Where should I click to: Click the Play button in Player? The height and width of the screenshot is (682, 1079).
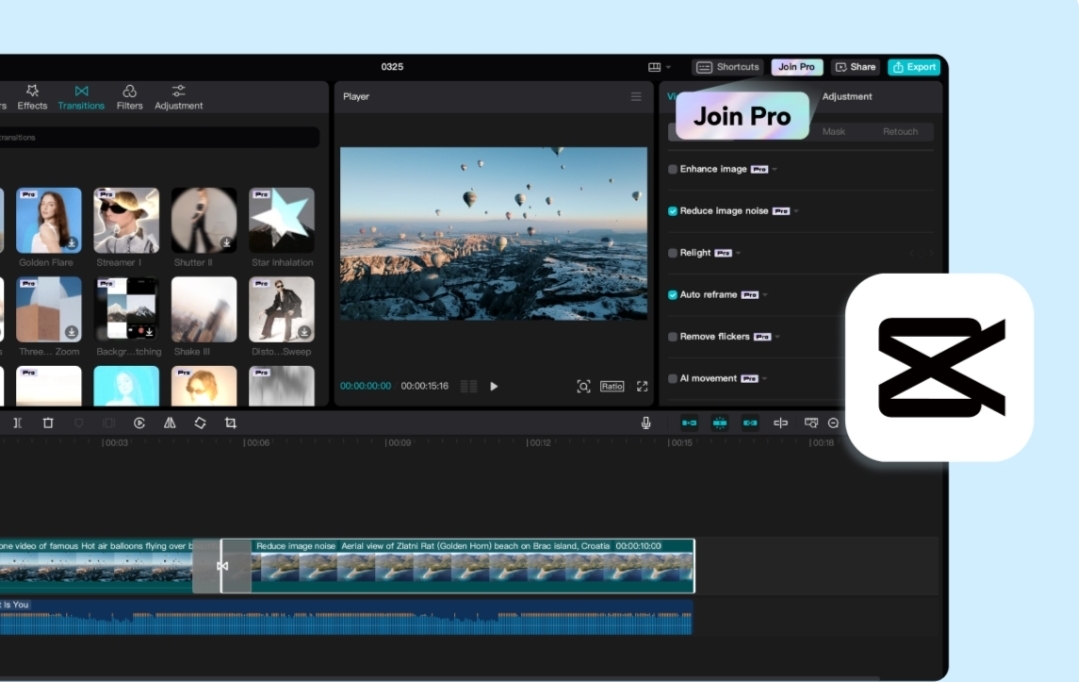click(493, 386)
